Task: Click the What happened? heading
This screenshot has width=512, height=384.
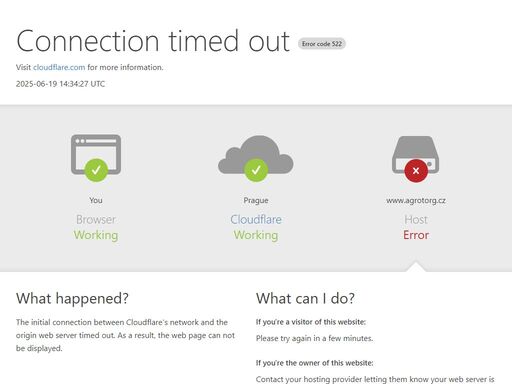Action: pos(72,298)
